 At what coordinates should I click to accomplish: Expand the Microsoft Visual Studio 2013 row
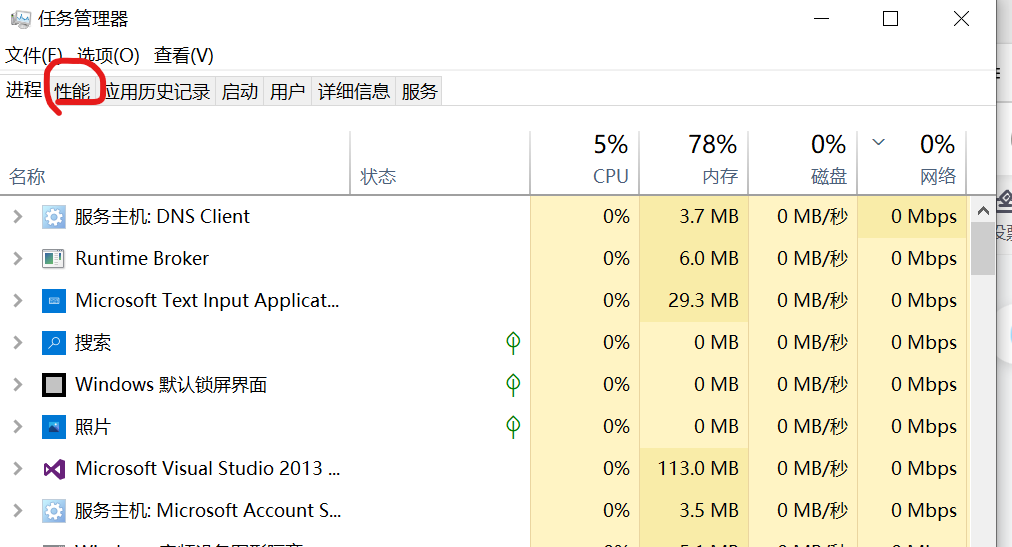coord(18,469)
